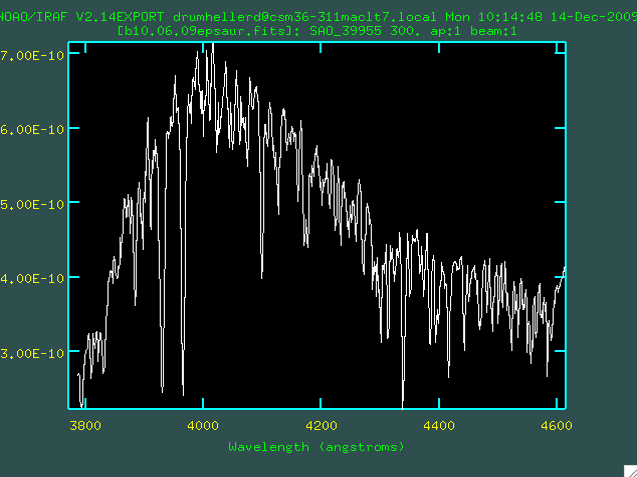
Task: Click the 3.00E-10 y-axis tick label
Action: click(x=33, y=352)
